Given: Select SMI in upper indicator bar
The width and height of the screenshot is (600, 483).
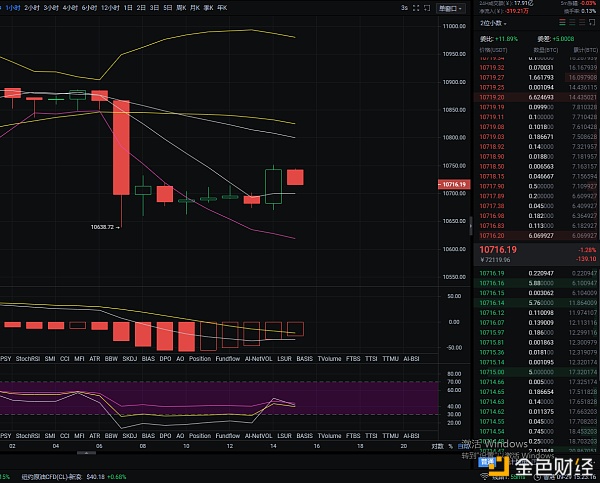Looking at the screenshot, I should point(50,359).
